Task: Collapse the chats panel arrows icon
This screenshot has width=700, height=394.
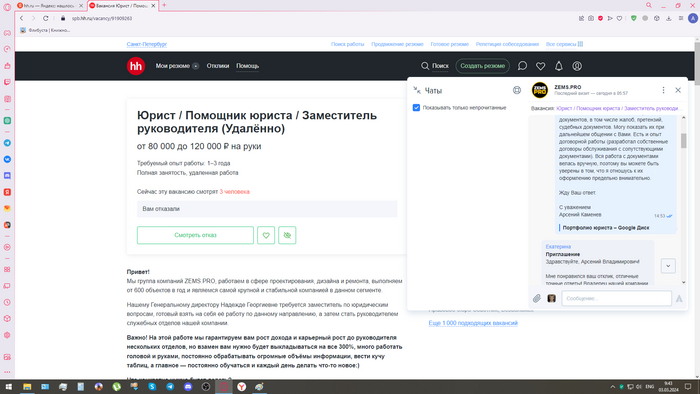Action: click(417, 90)
